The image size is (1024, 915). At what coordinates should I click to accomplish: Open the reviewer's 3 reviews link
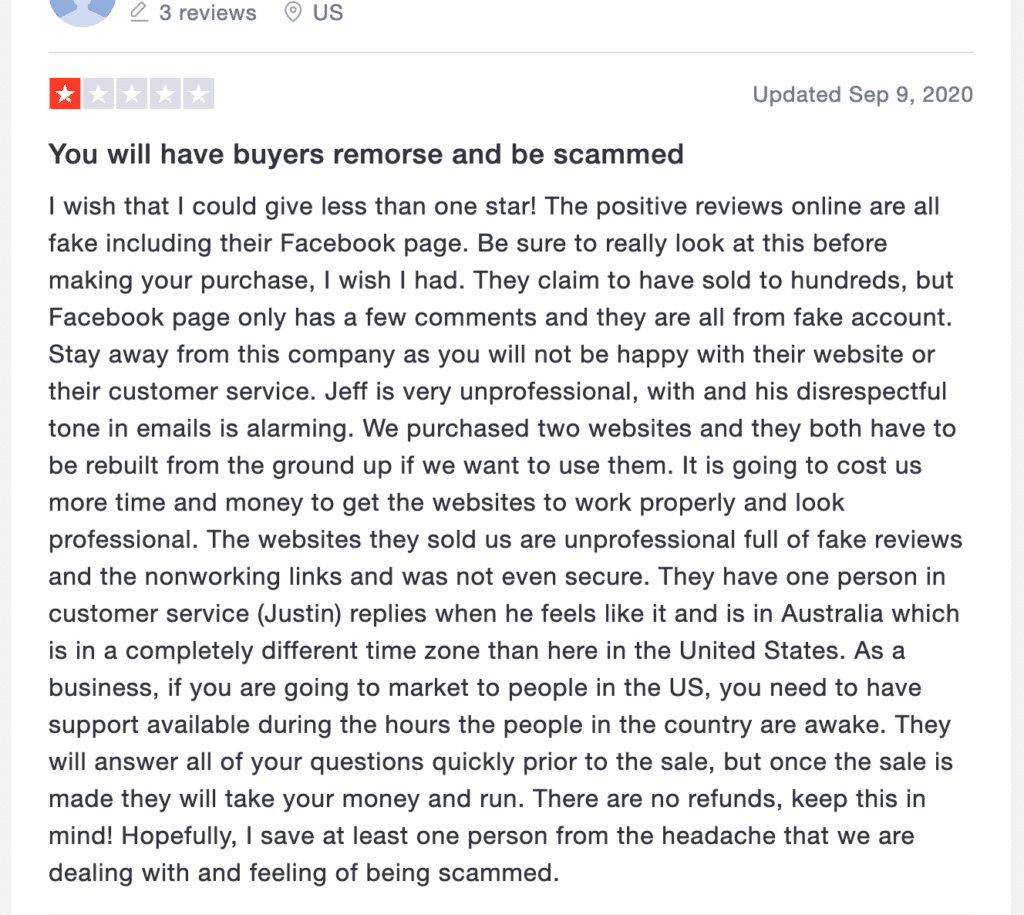click(x=208, y=12)
